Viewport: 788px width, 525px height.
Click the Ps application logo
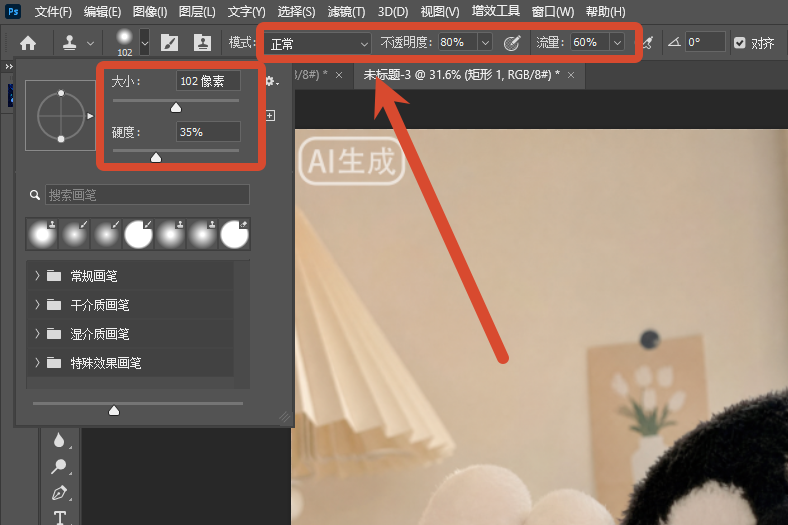[x=13, y=11]
